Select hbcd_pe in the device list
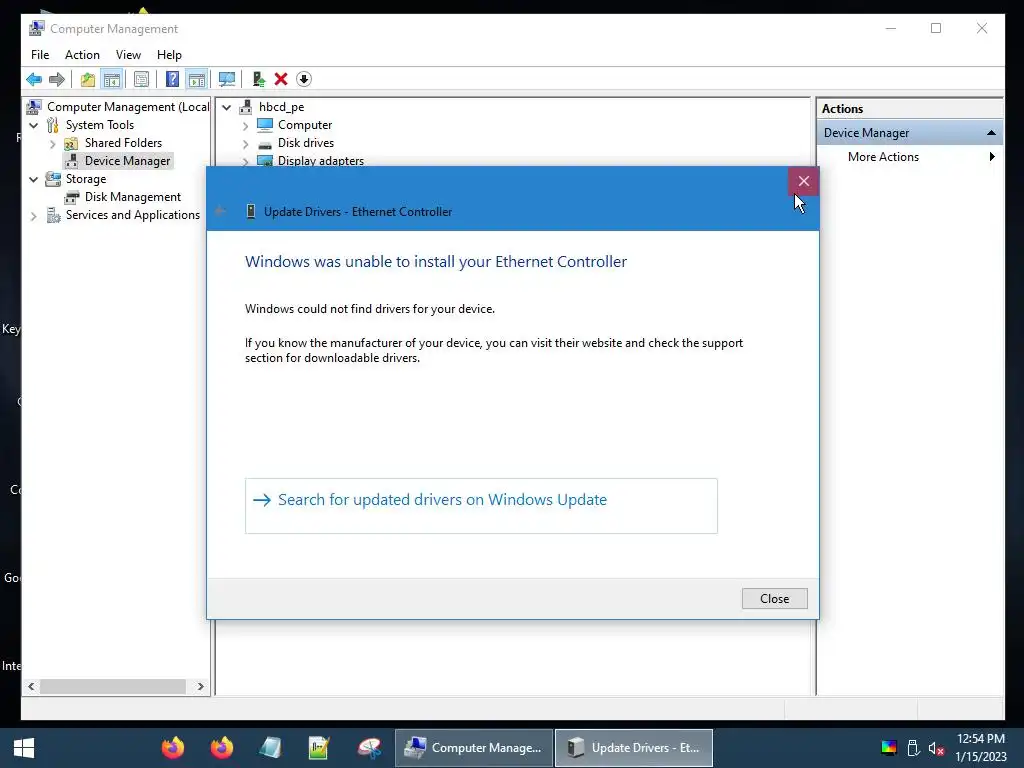 coord(281,106)
